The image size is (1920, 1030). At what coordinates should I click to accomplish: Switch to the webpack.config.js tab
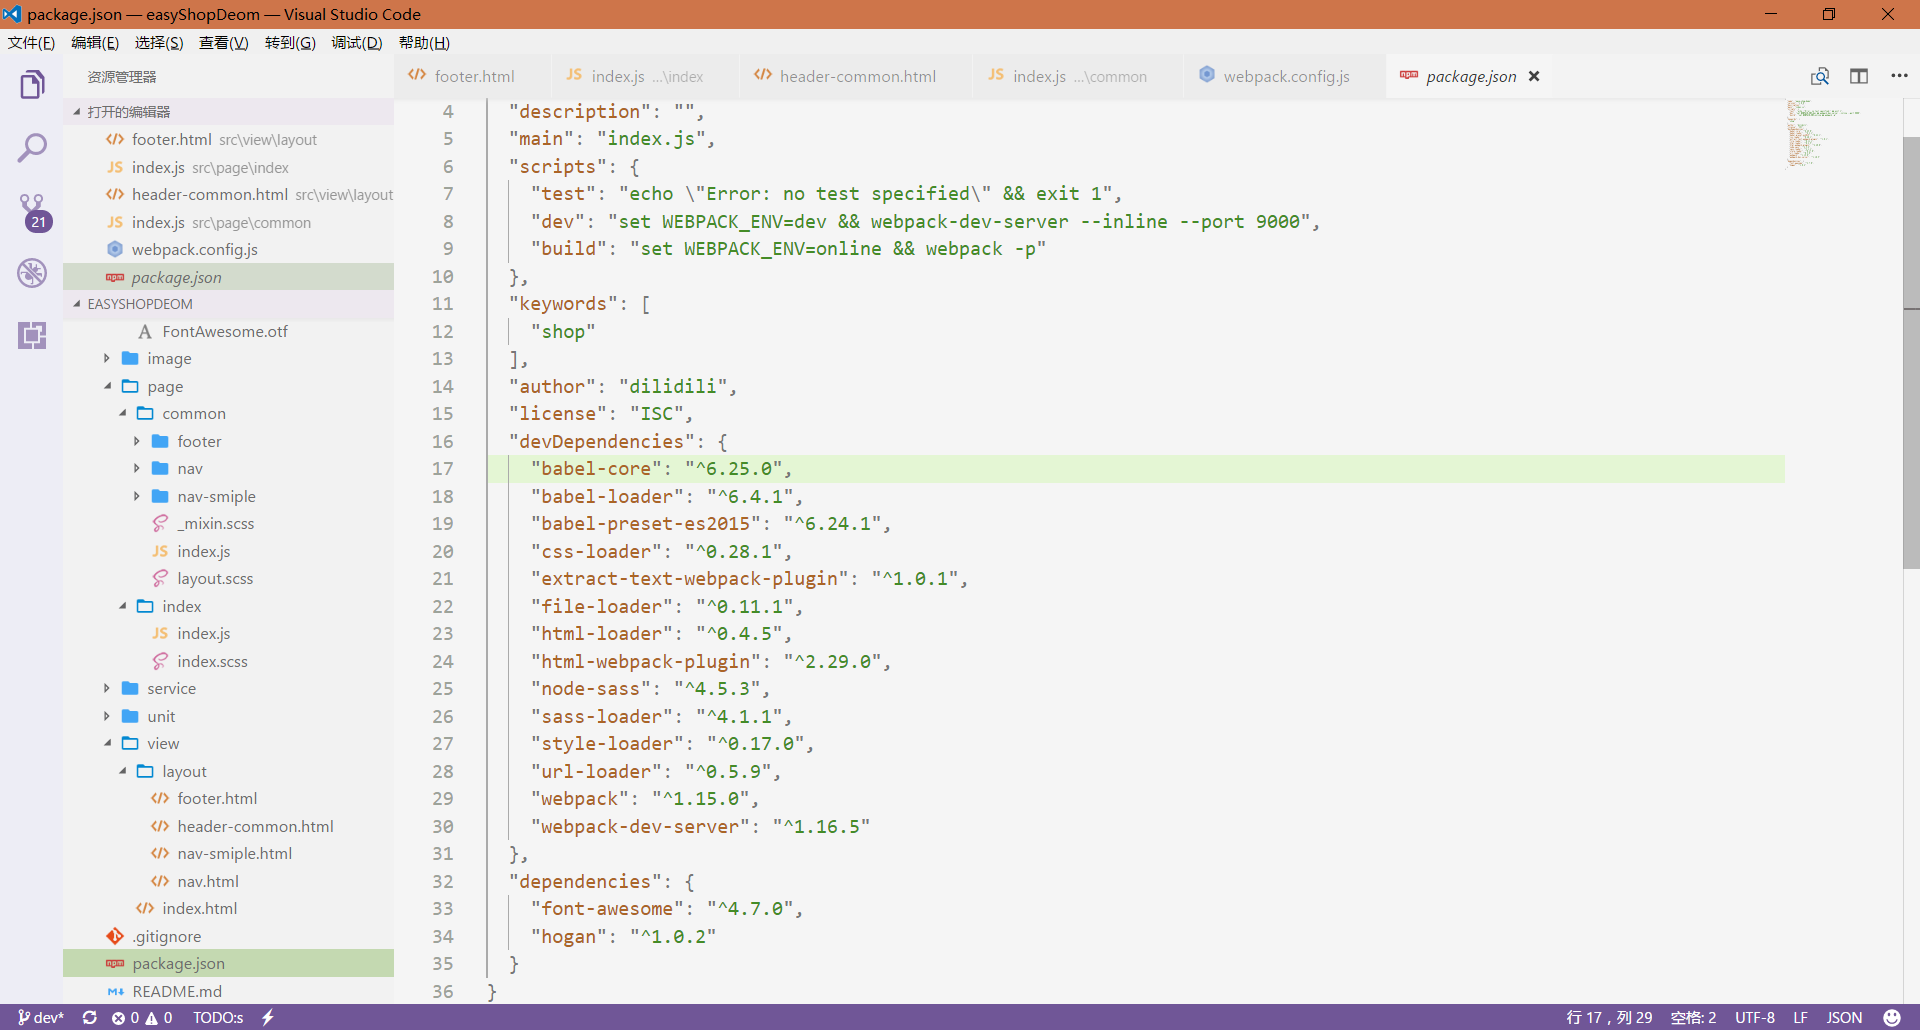point(1285,76)
